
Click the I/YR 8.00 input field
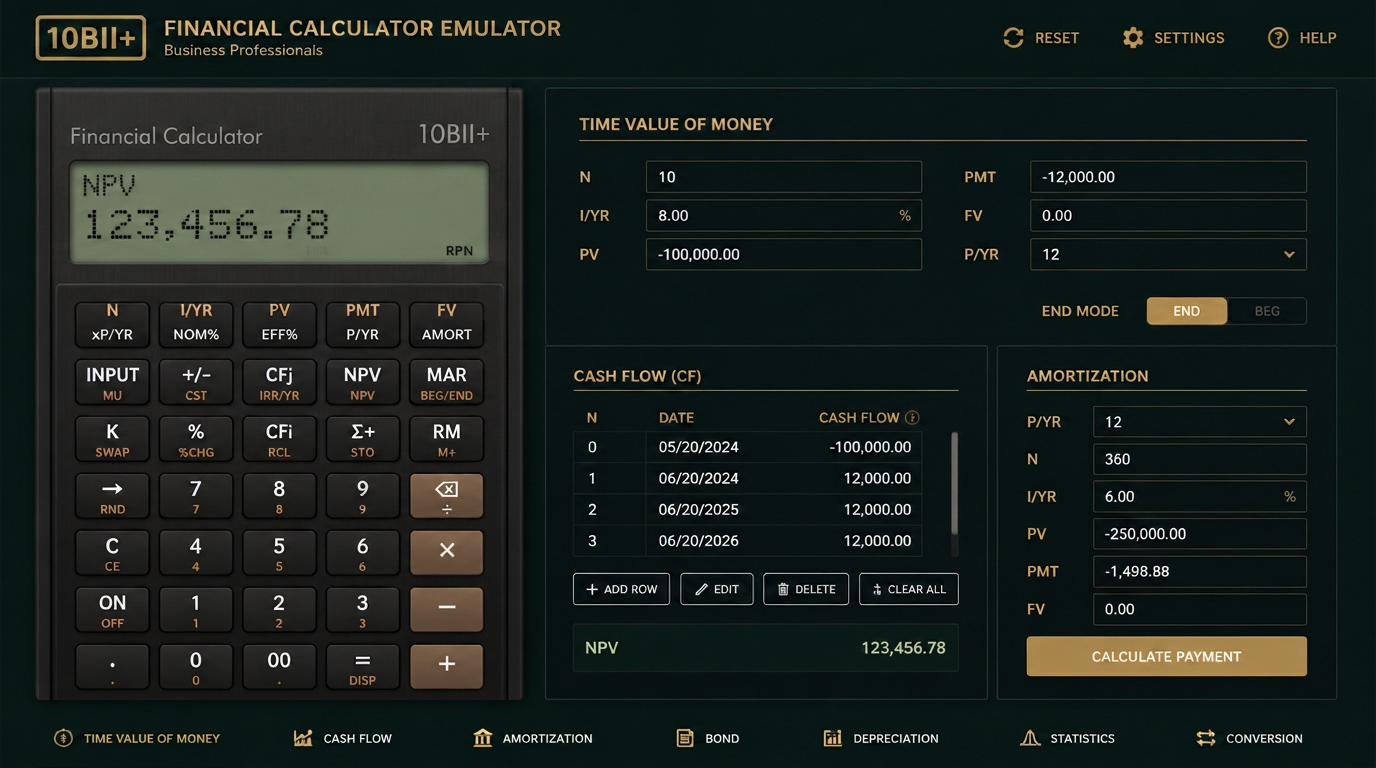click(x=784, y=215)
